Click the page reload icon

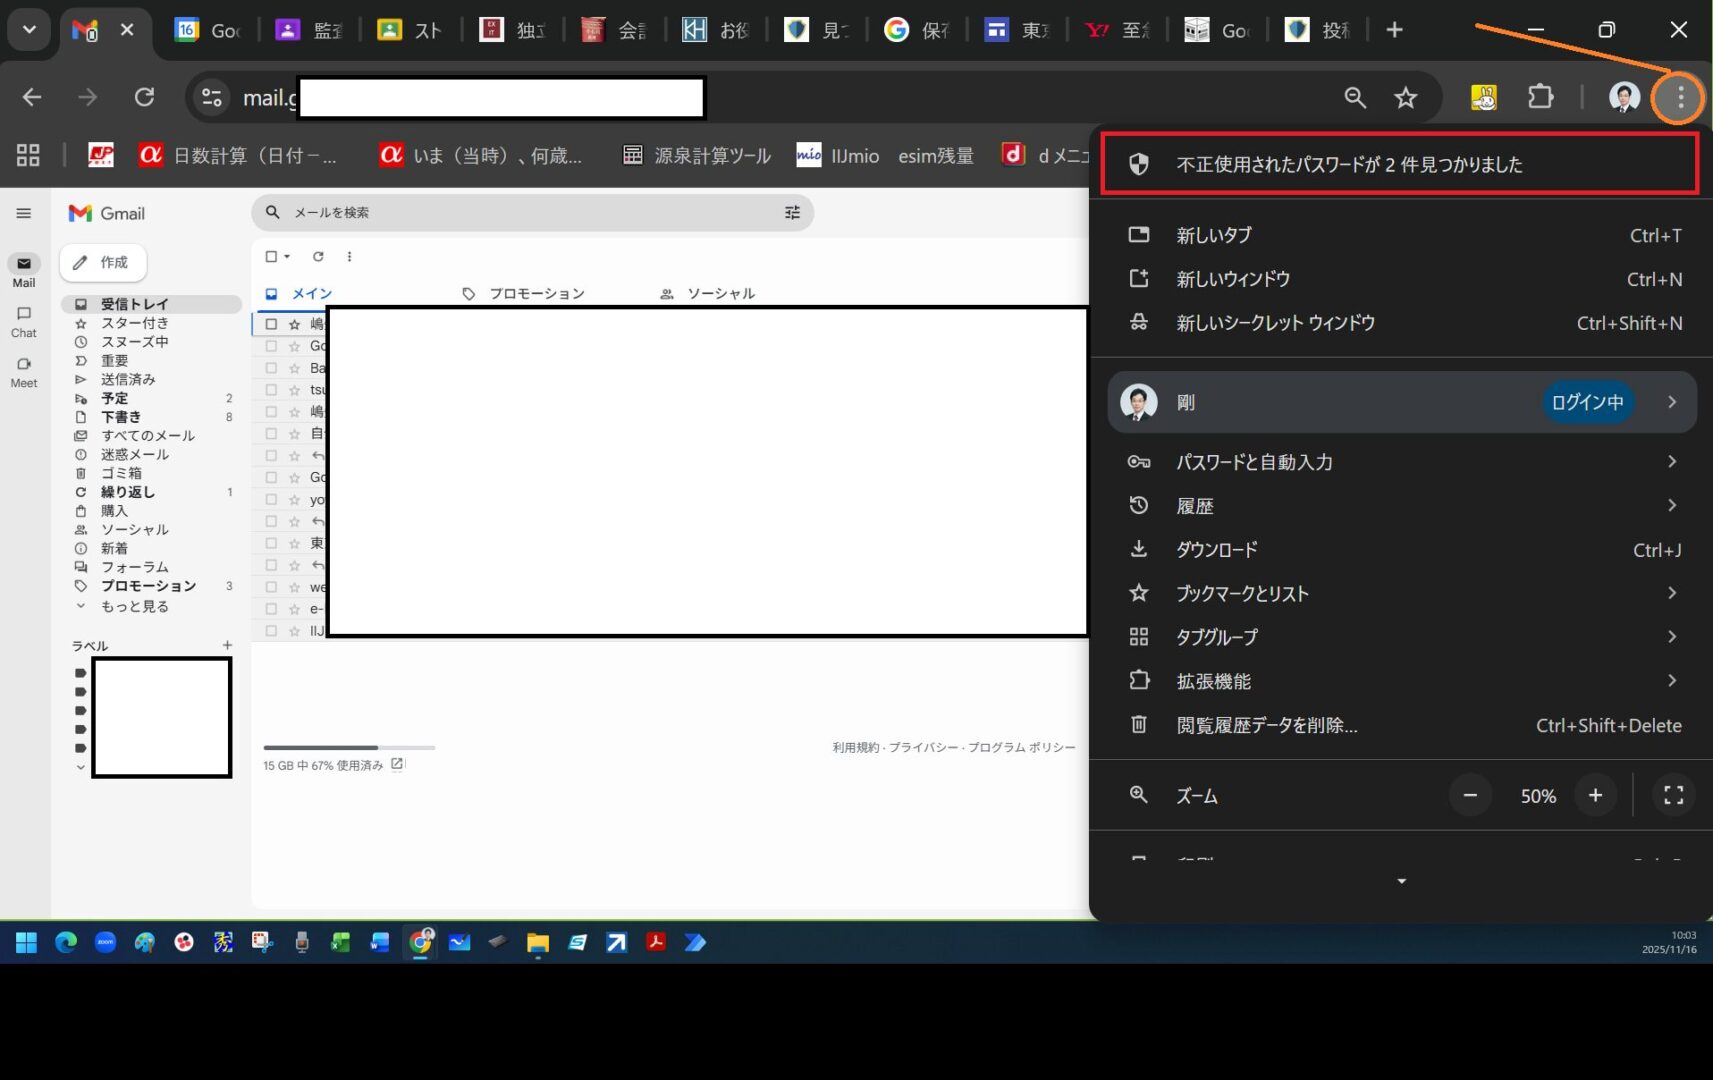[145, 97]
